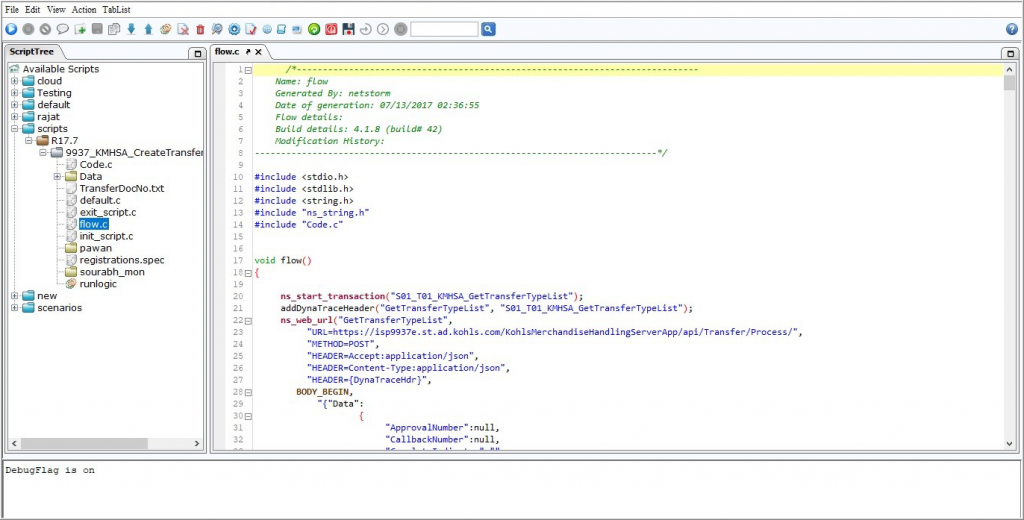Click the monitor screen icon in toolbar
Image resolution: width=1024 pixels, height=520 pixels.
coord(297,29)
